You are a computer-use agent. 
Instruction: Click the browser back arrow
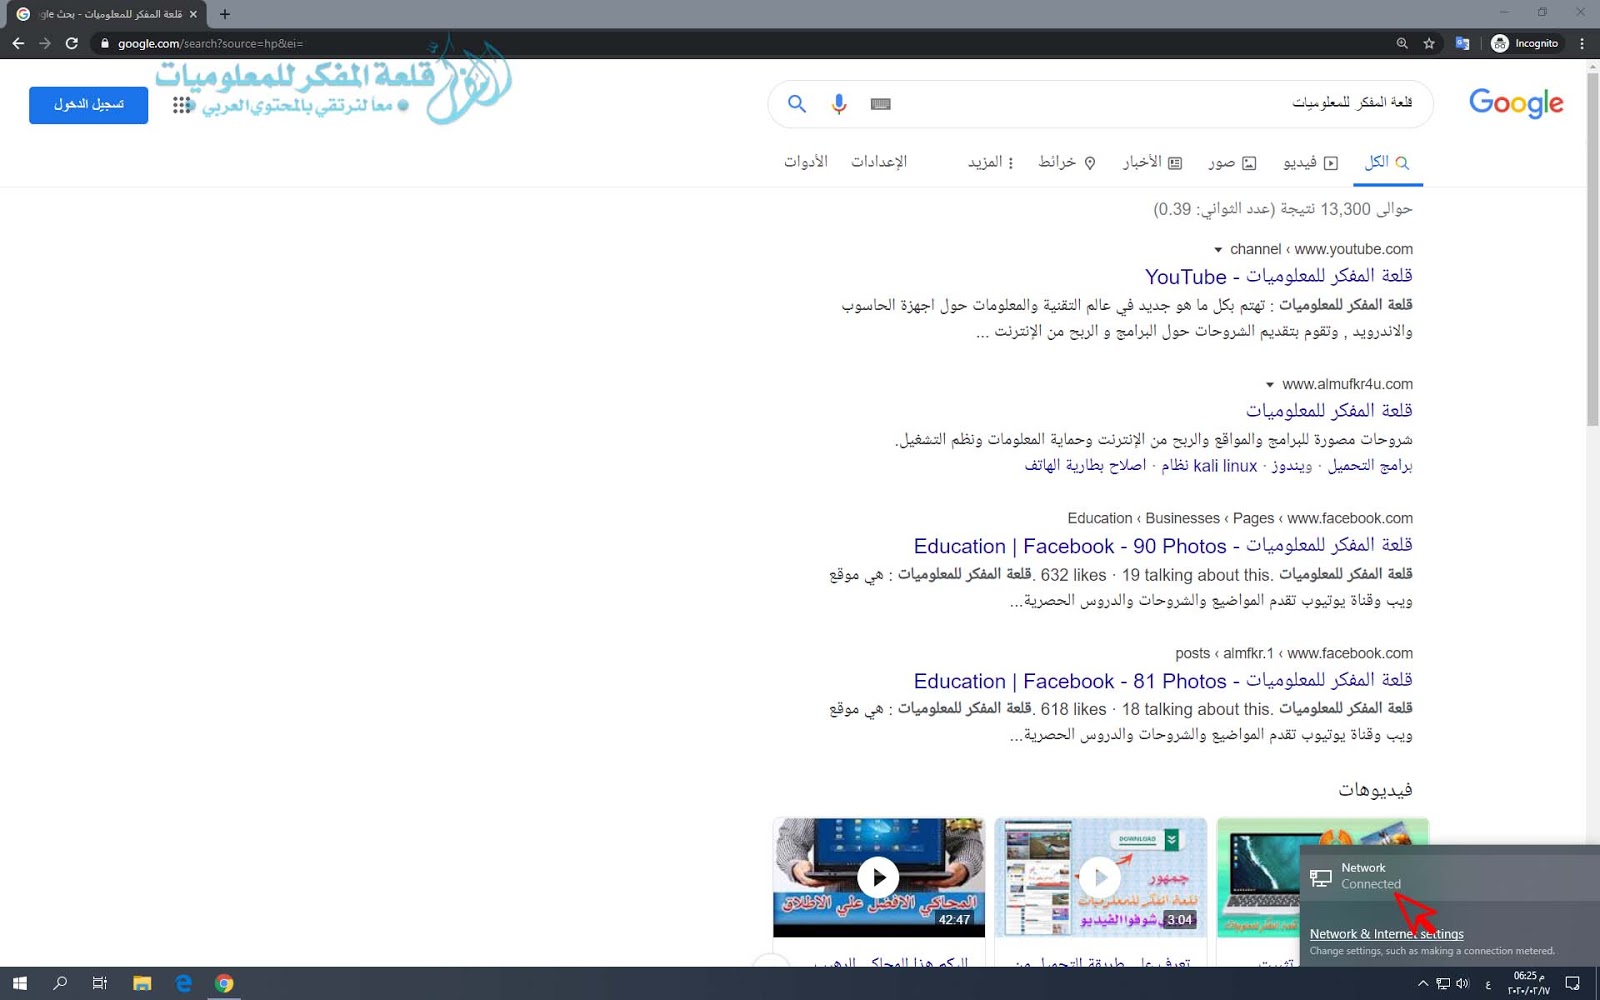[x=18, y=43]
